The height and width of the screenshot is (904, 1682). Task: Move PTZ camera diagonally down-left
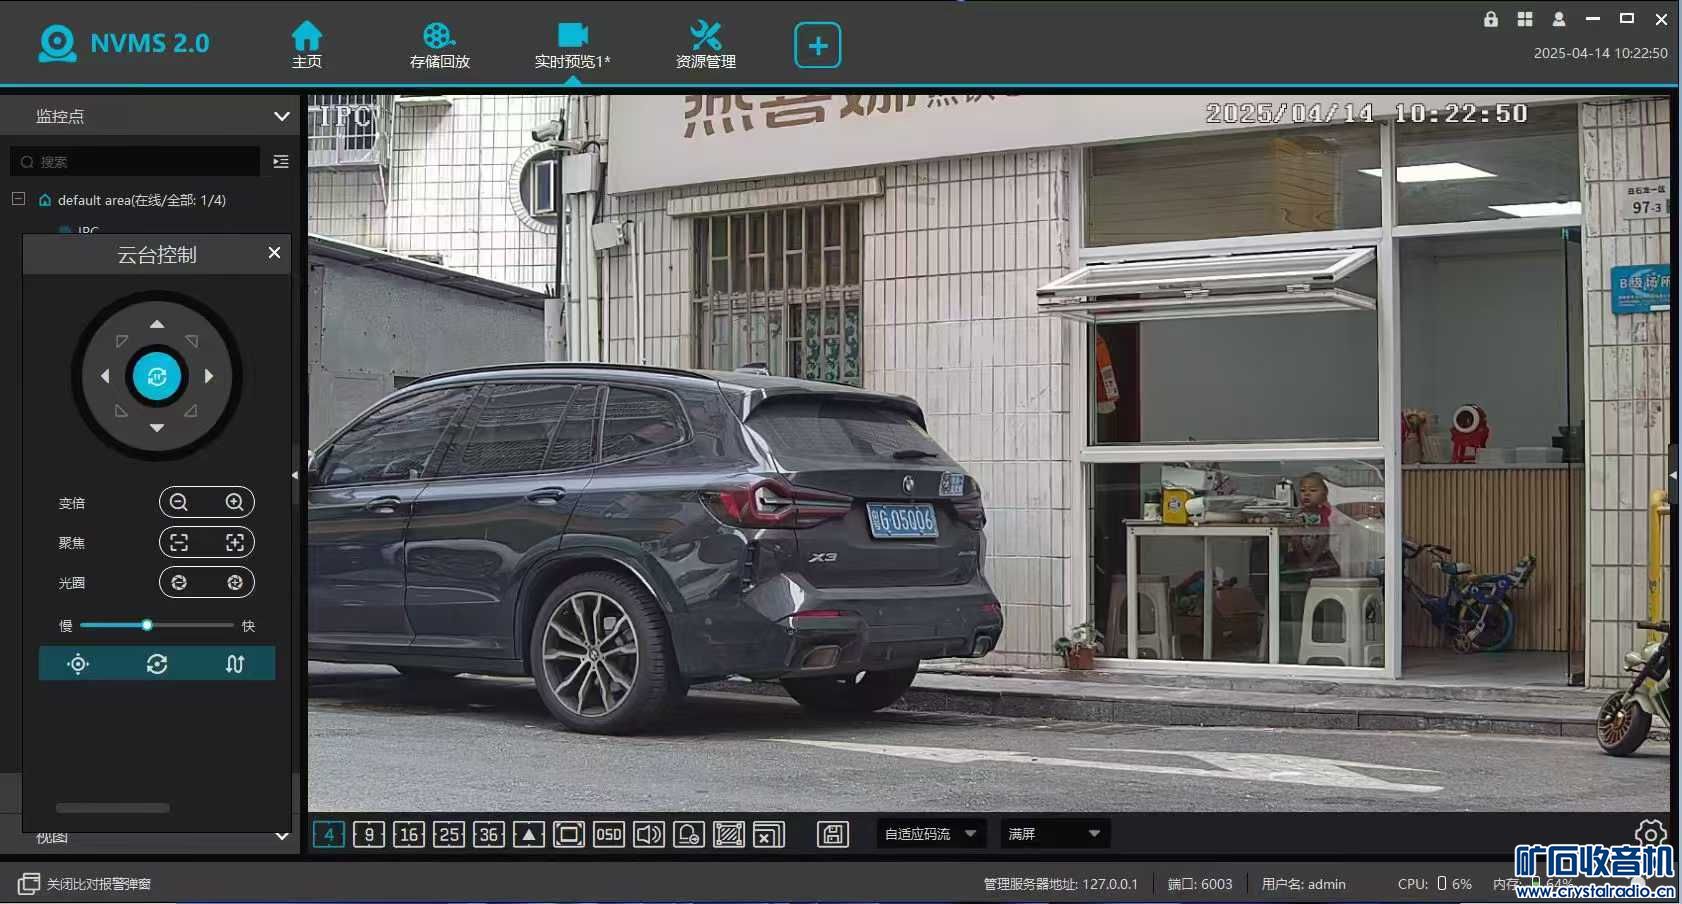click(121, 411)
